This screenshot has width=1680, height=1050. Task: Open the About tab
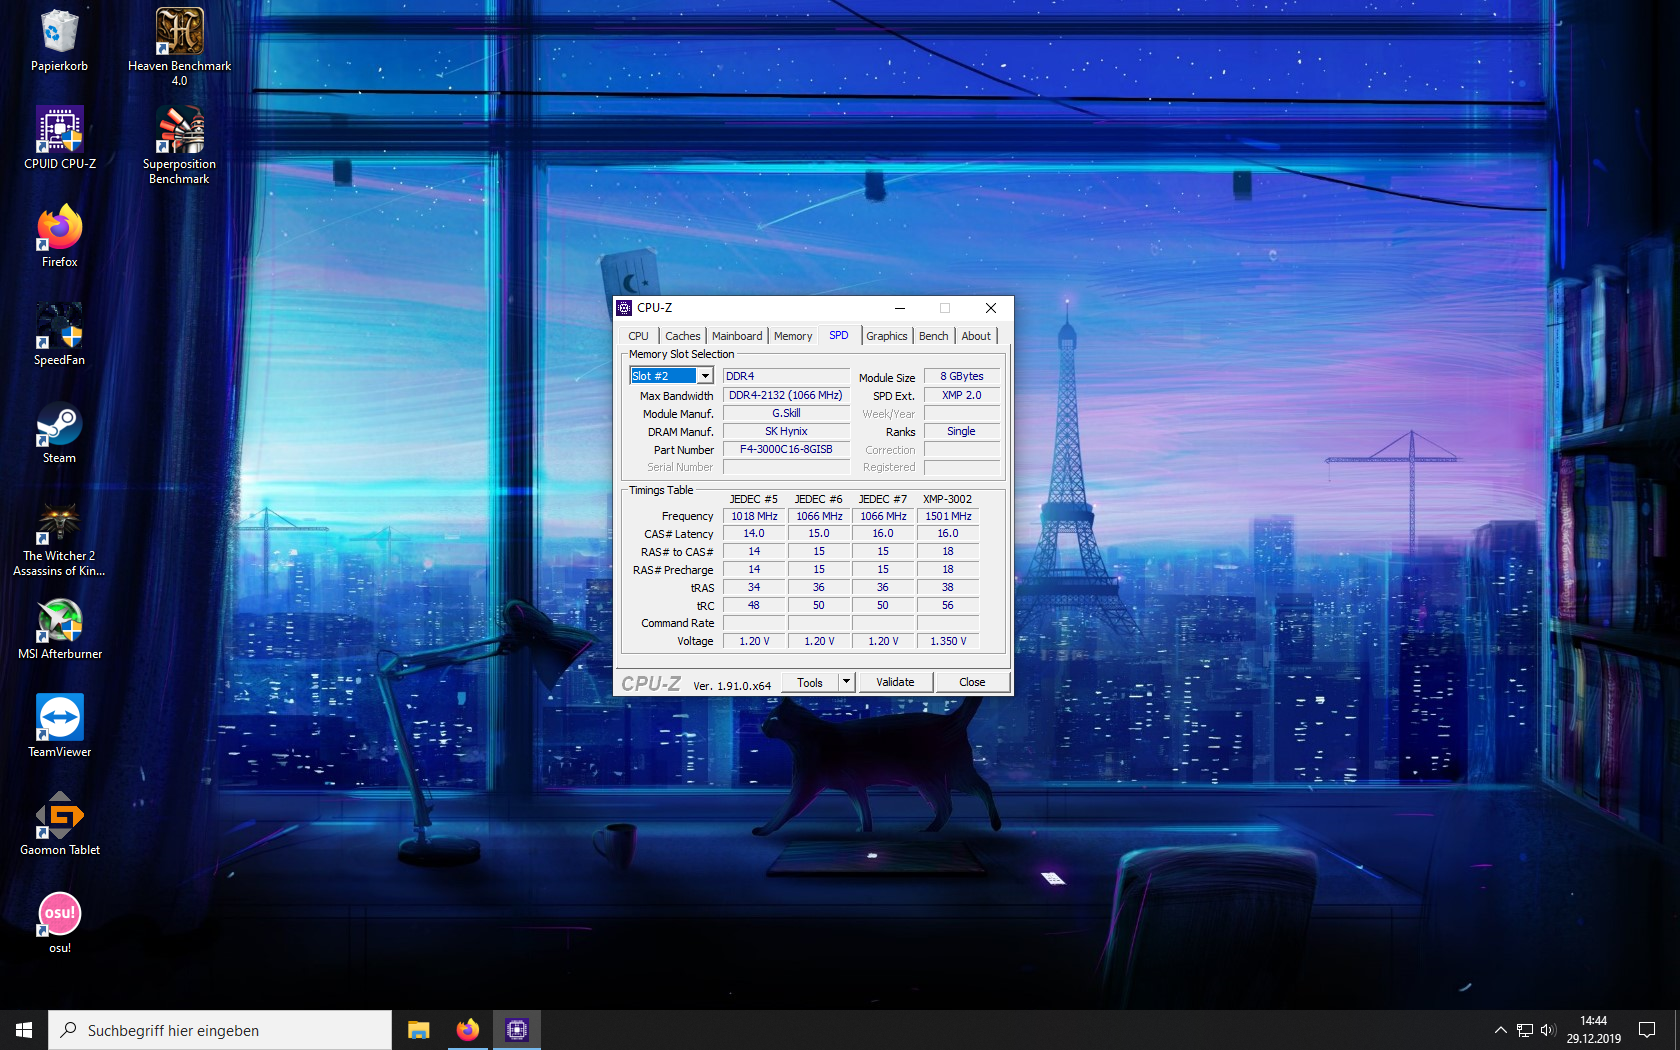coord(976,336)
